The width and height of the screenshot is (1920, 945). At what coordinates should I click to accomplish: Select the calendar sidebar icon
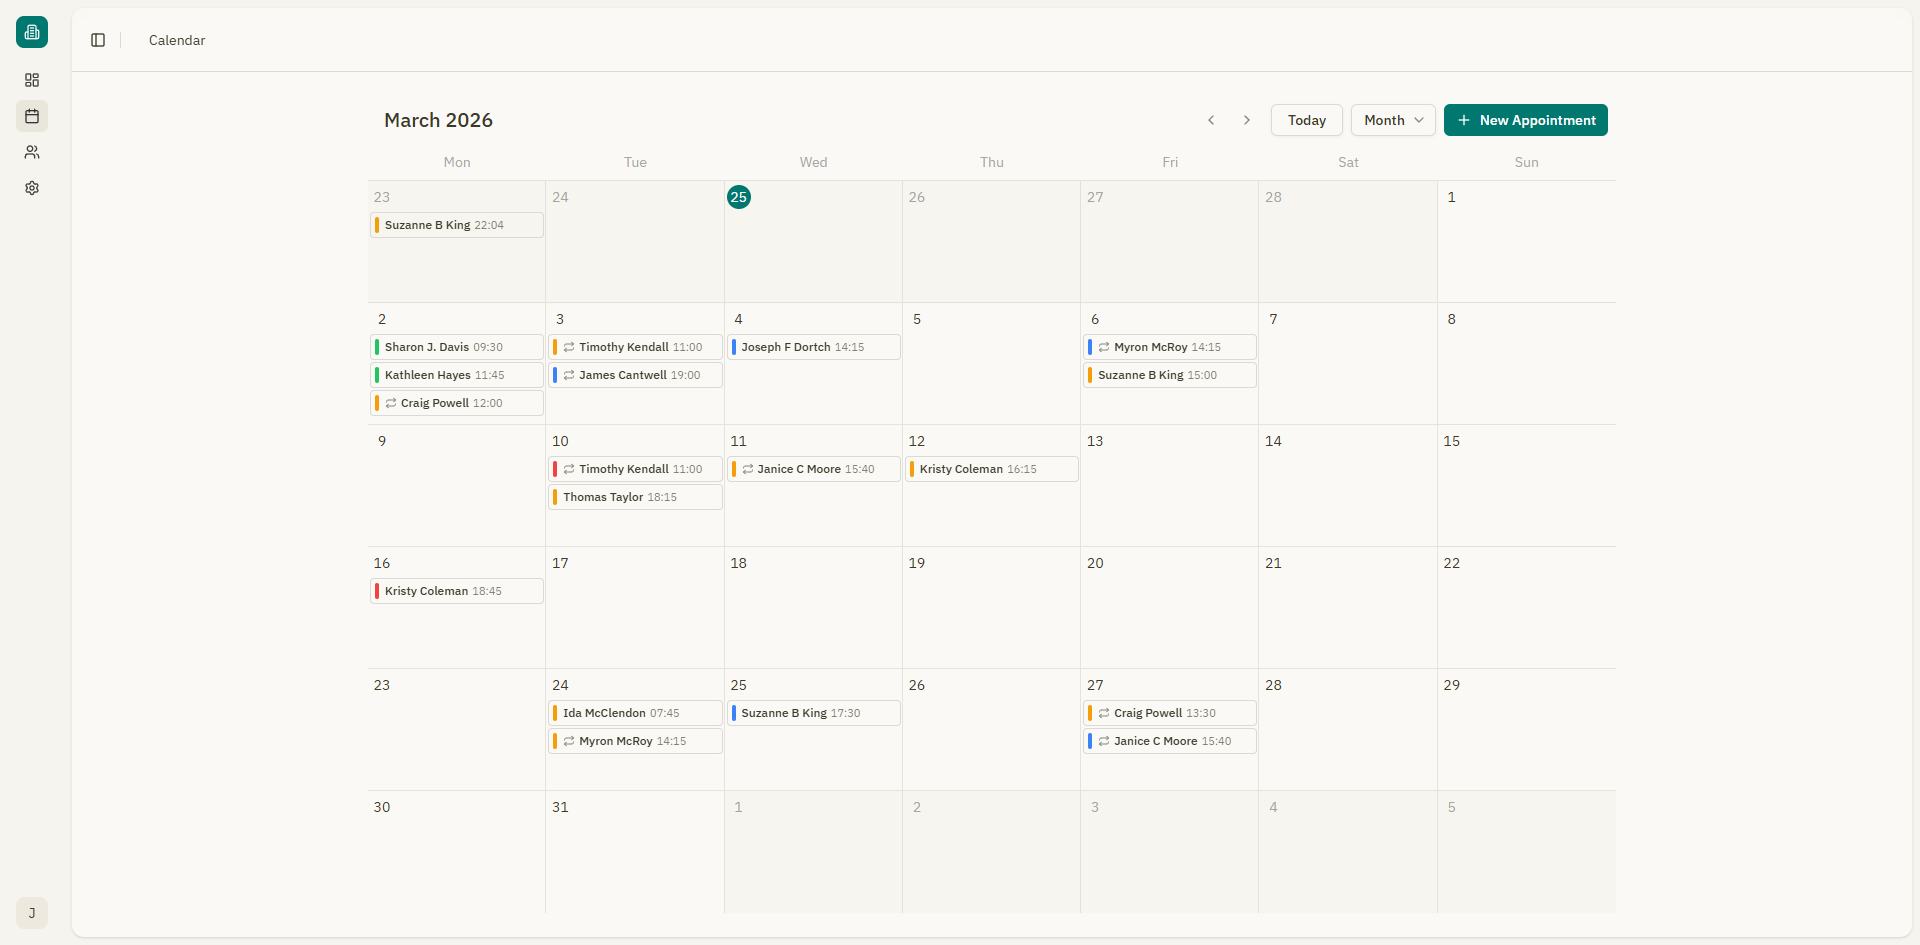click(x=32, y=116)
